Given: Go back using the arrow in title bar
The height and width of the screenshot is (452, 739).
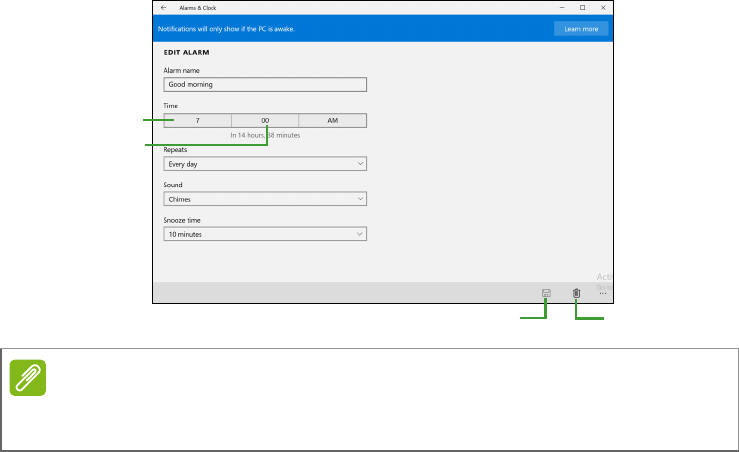Looking at the screenshot, I should (x=163, y=7).
